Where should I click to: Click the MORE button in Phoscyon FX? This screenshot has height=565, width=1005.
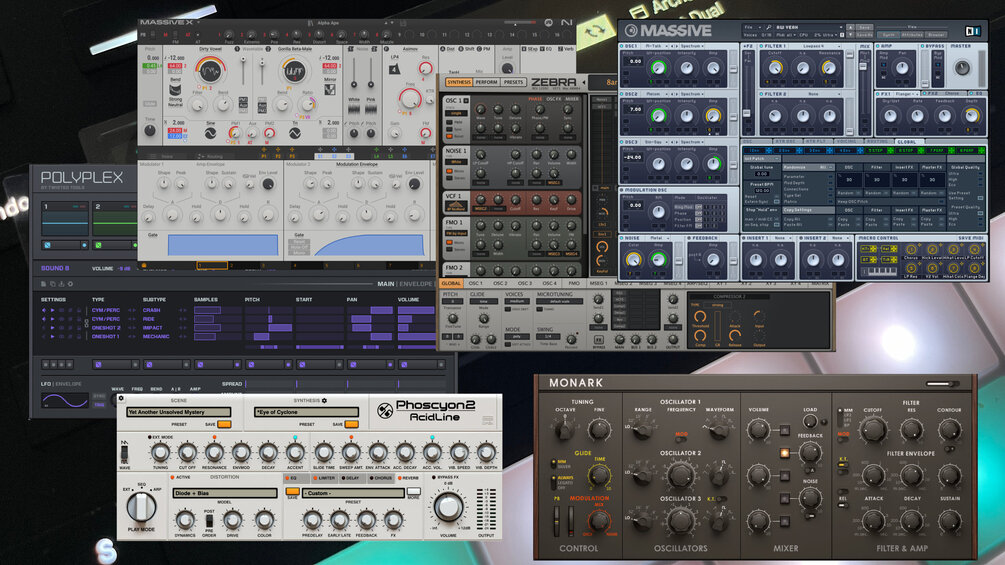[413, 491]
